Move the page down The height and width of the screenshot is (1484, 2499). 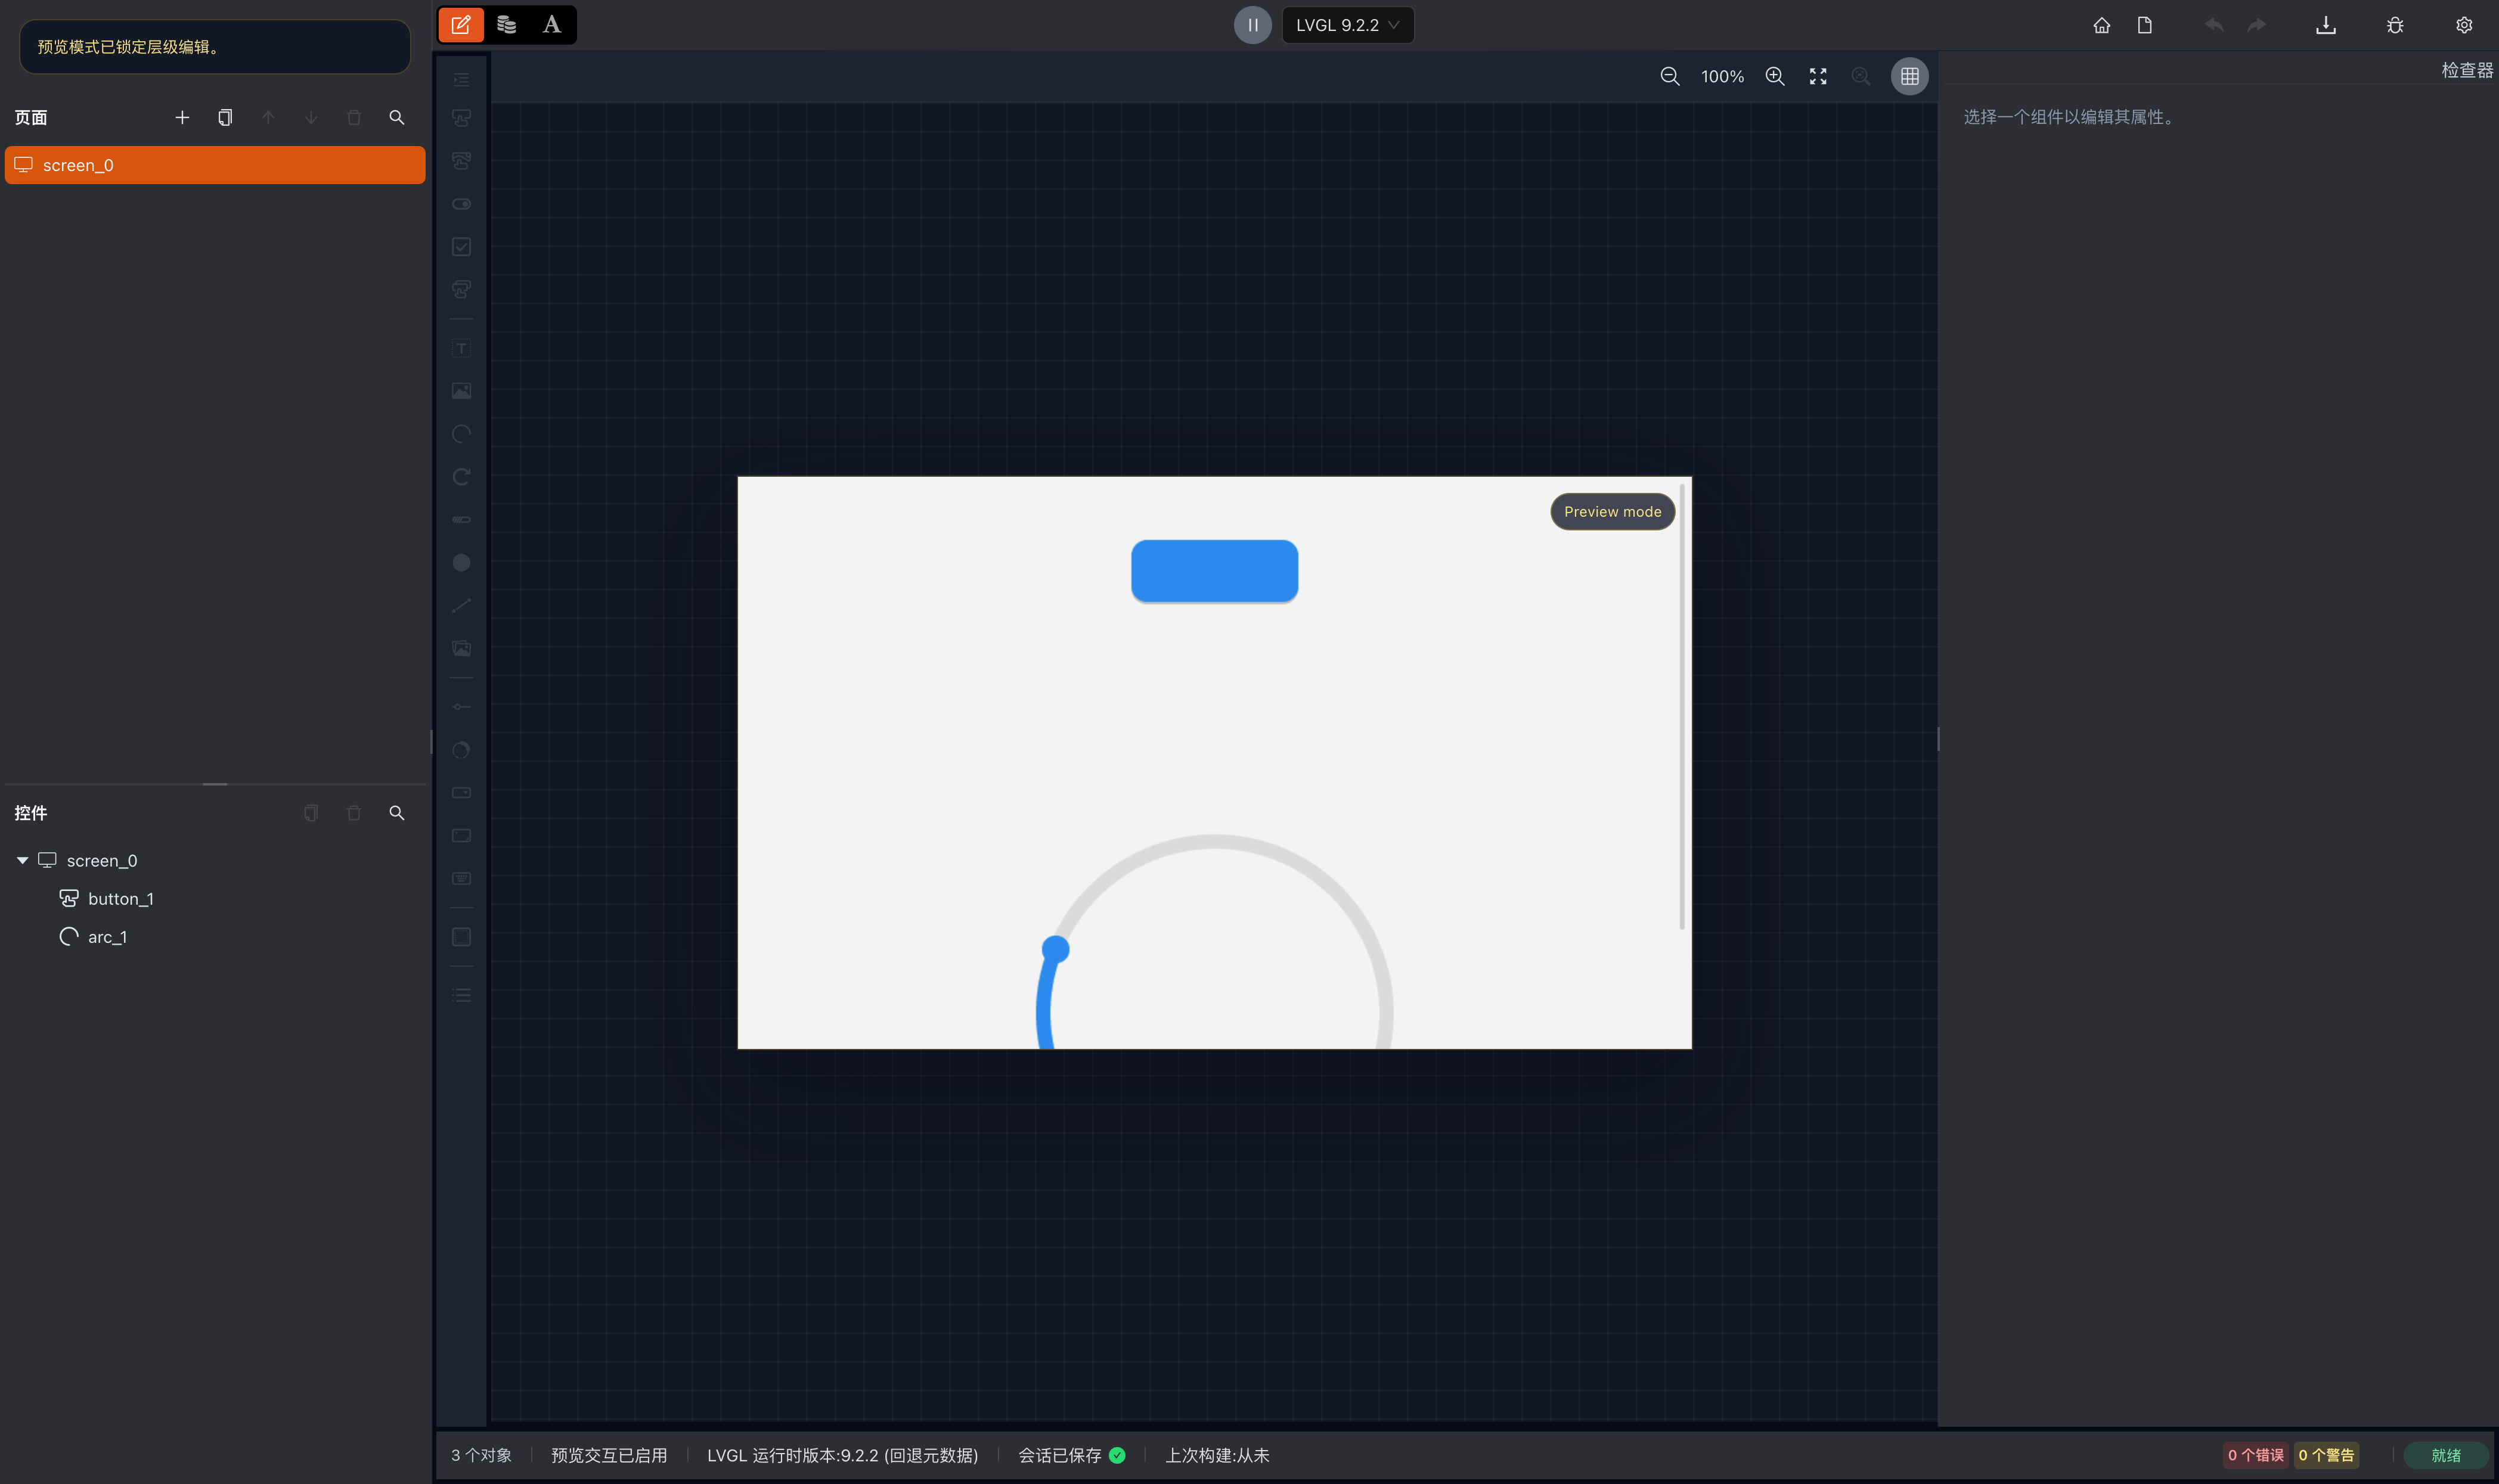311,118
